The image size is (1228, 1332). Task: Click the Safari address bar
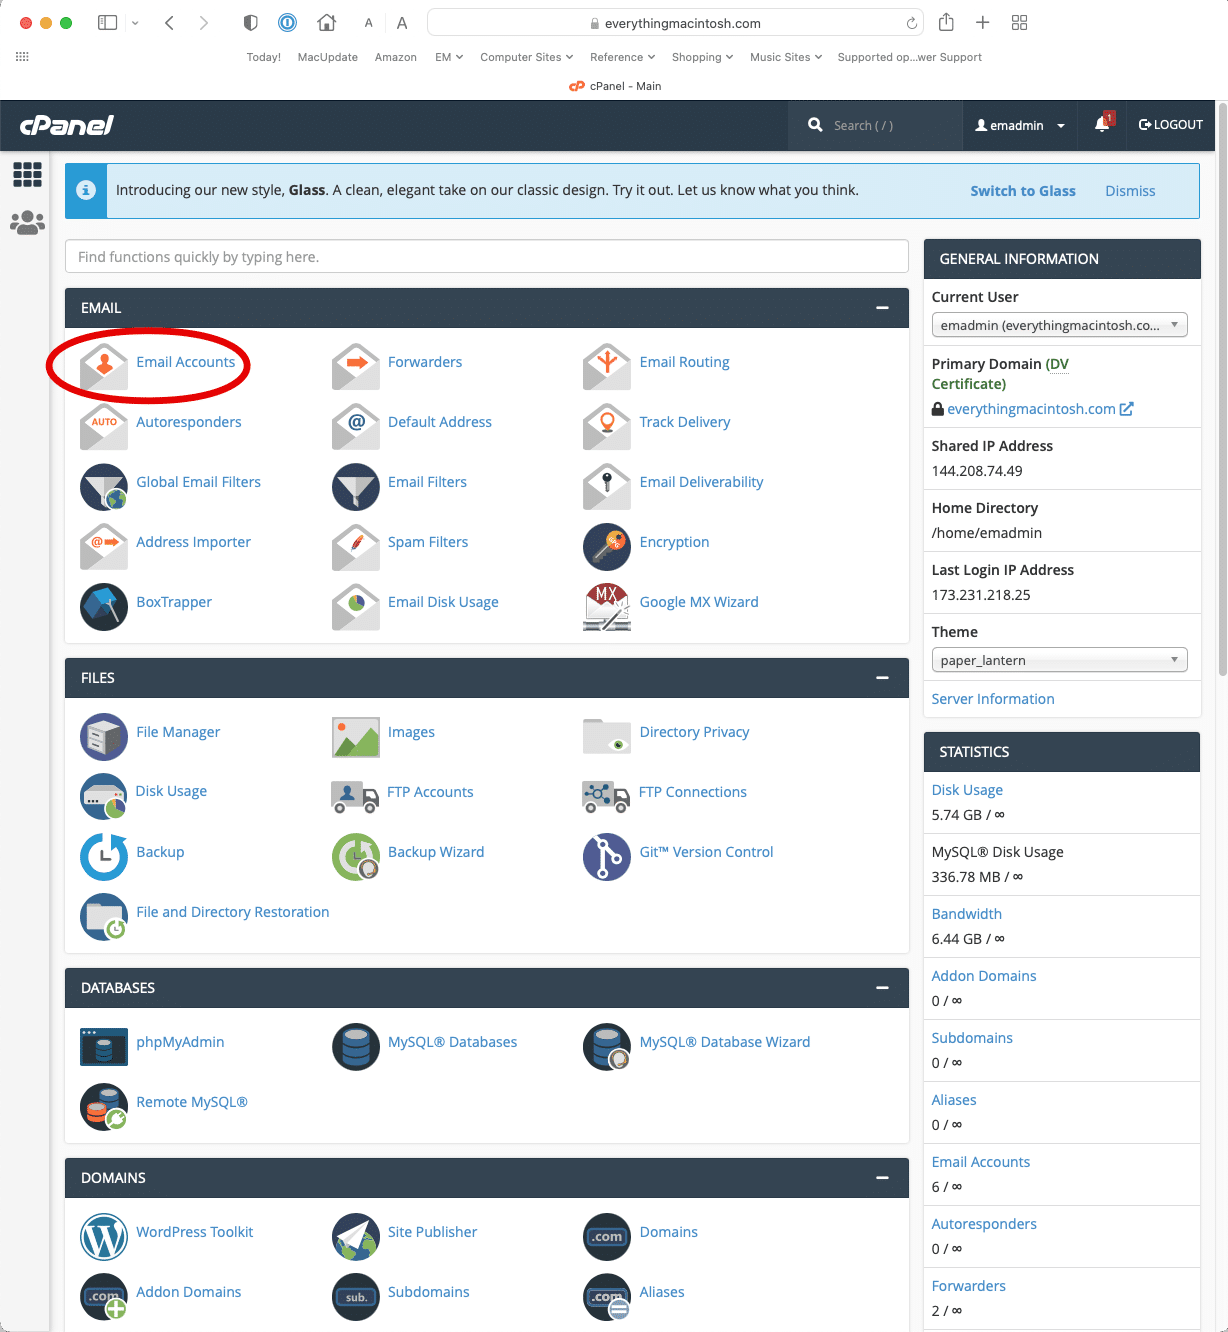click(676, 23)
